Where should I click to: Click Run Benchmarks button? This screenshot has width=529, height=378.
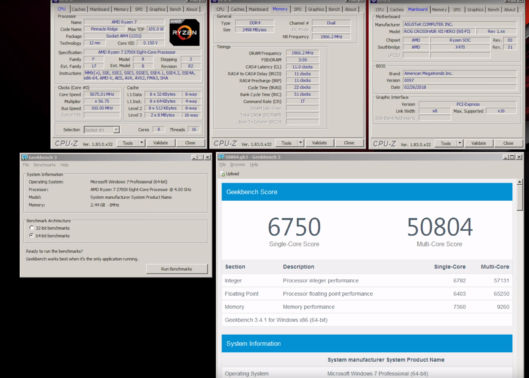click(x=177, y=269)
